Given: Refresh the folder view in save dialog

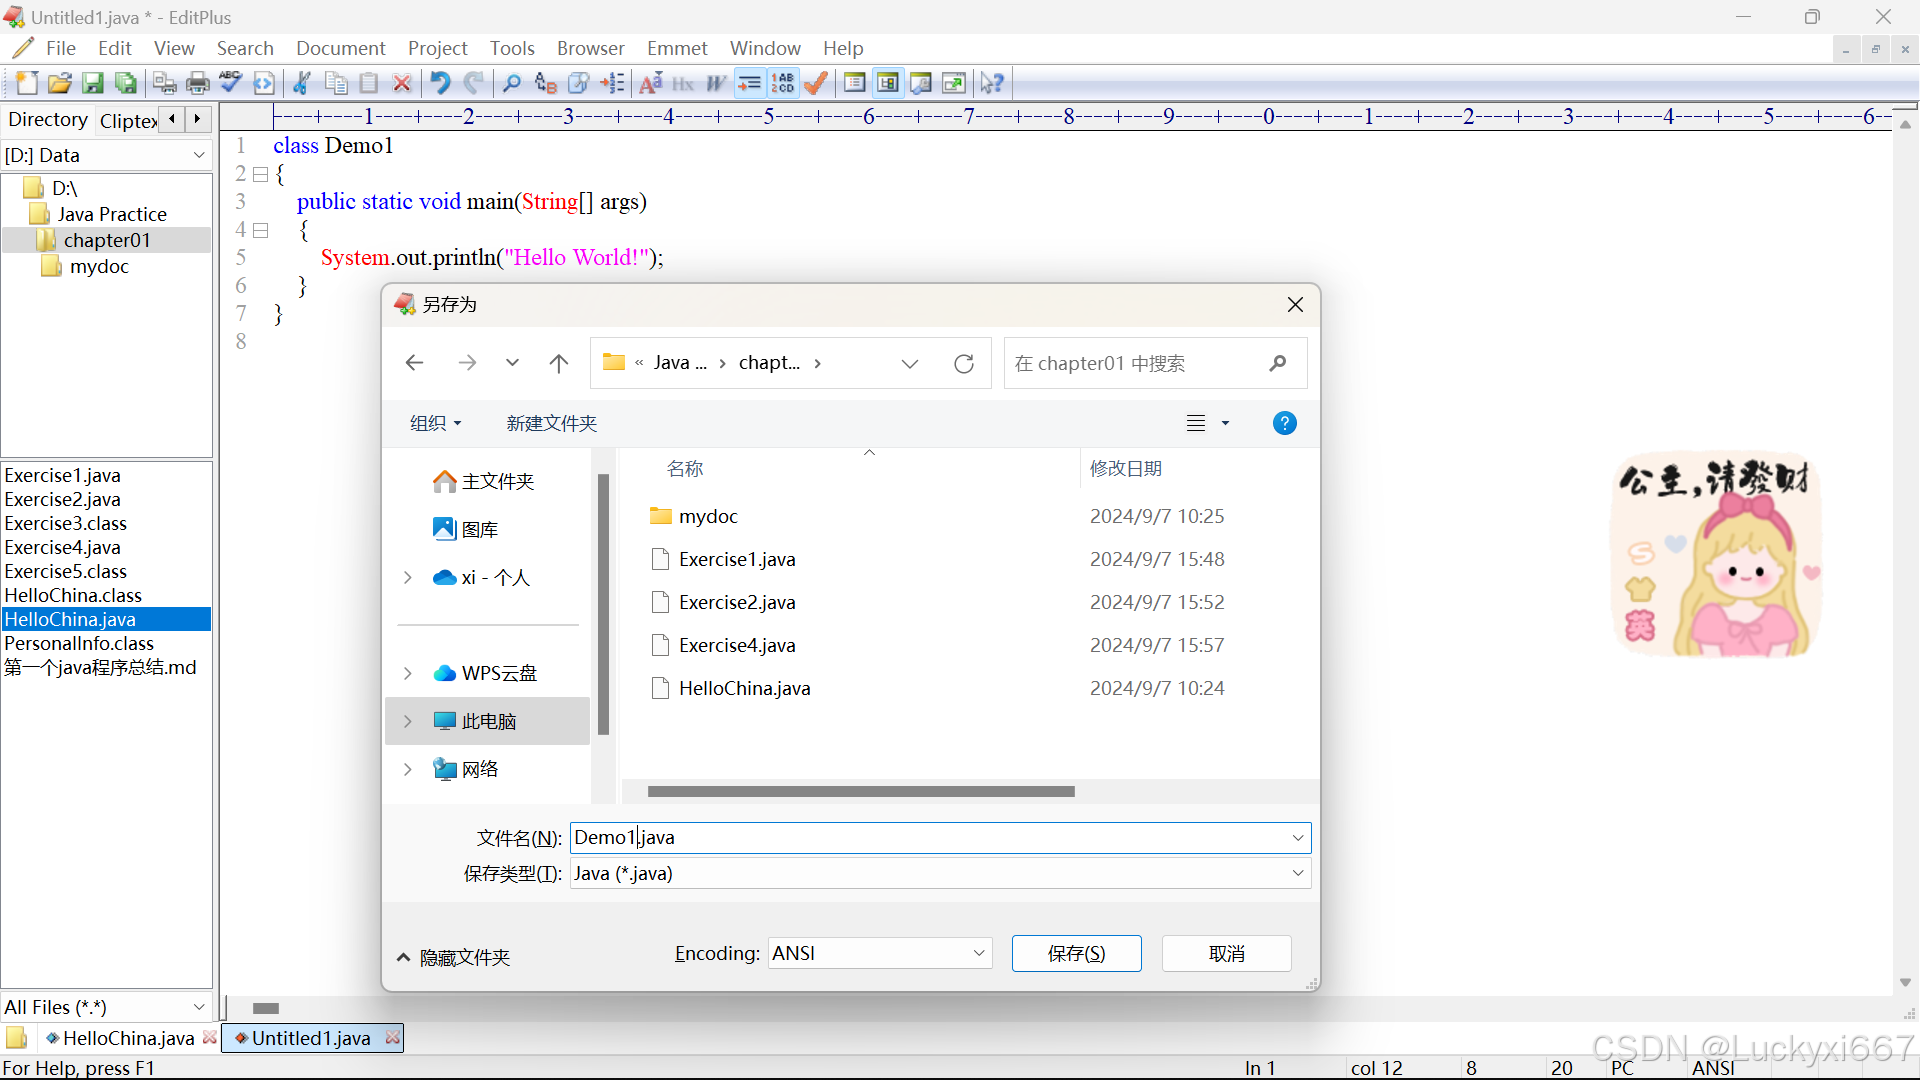Looking at the screenshot, I should (x=963, y=363).
